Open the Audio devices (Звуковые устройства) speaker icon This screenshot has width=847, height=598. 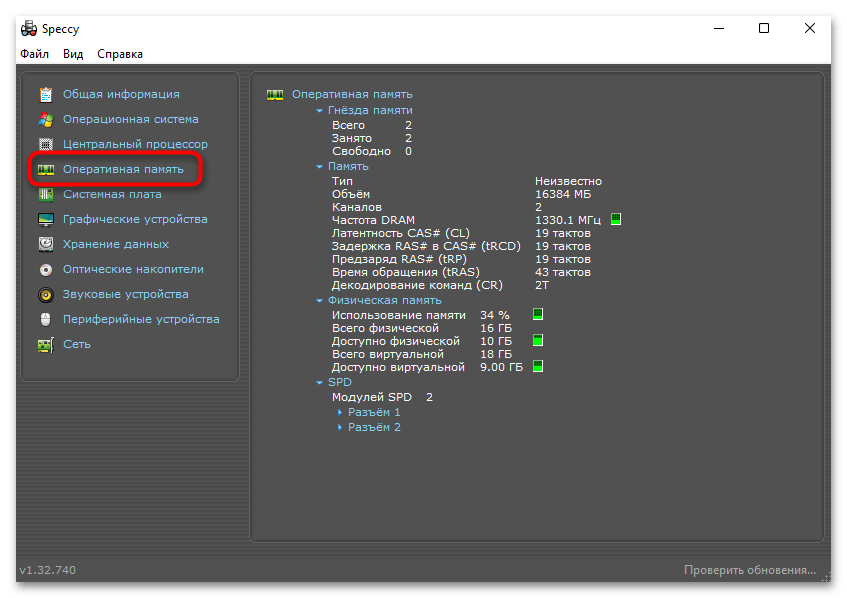click(x=46, y=295)
